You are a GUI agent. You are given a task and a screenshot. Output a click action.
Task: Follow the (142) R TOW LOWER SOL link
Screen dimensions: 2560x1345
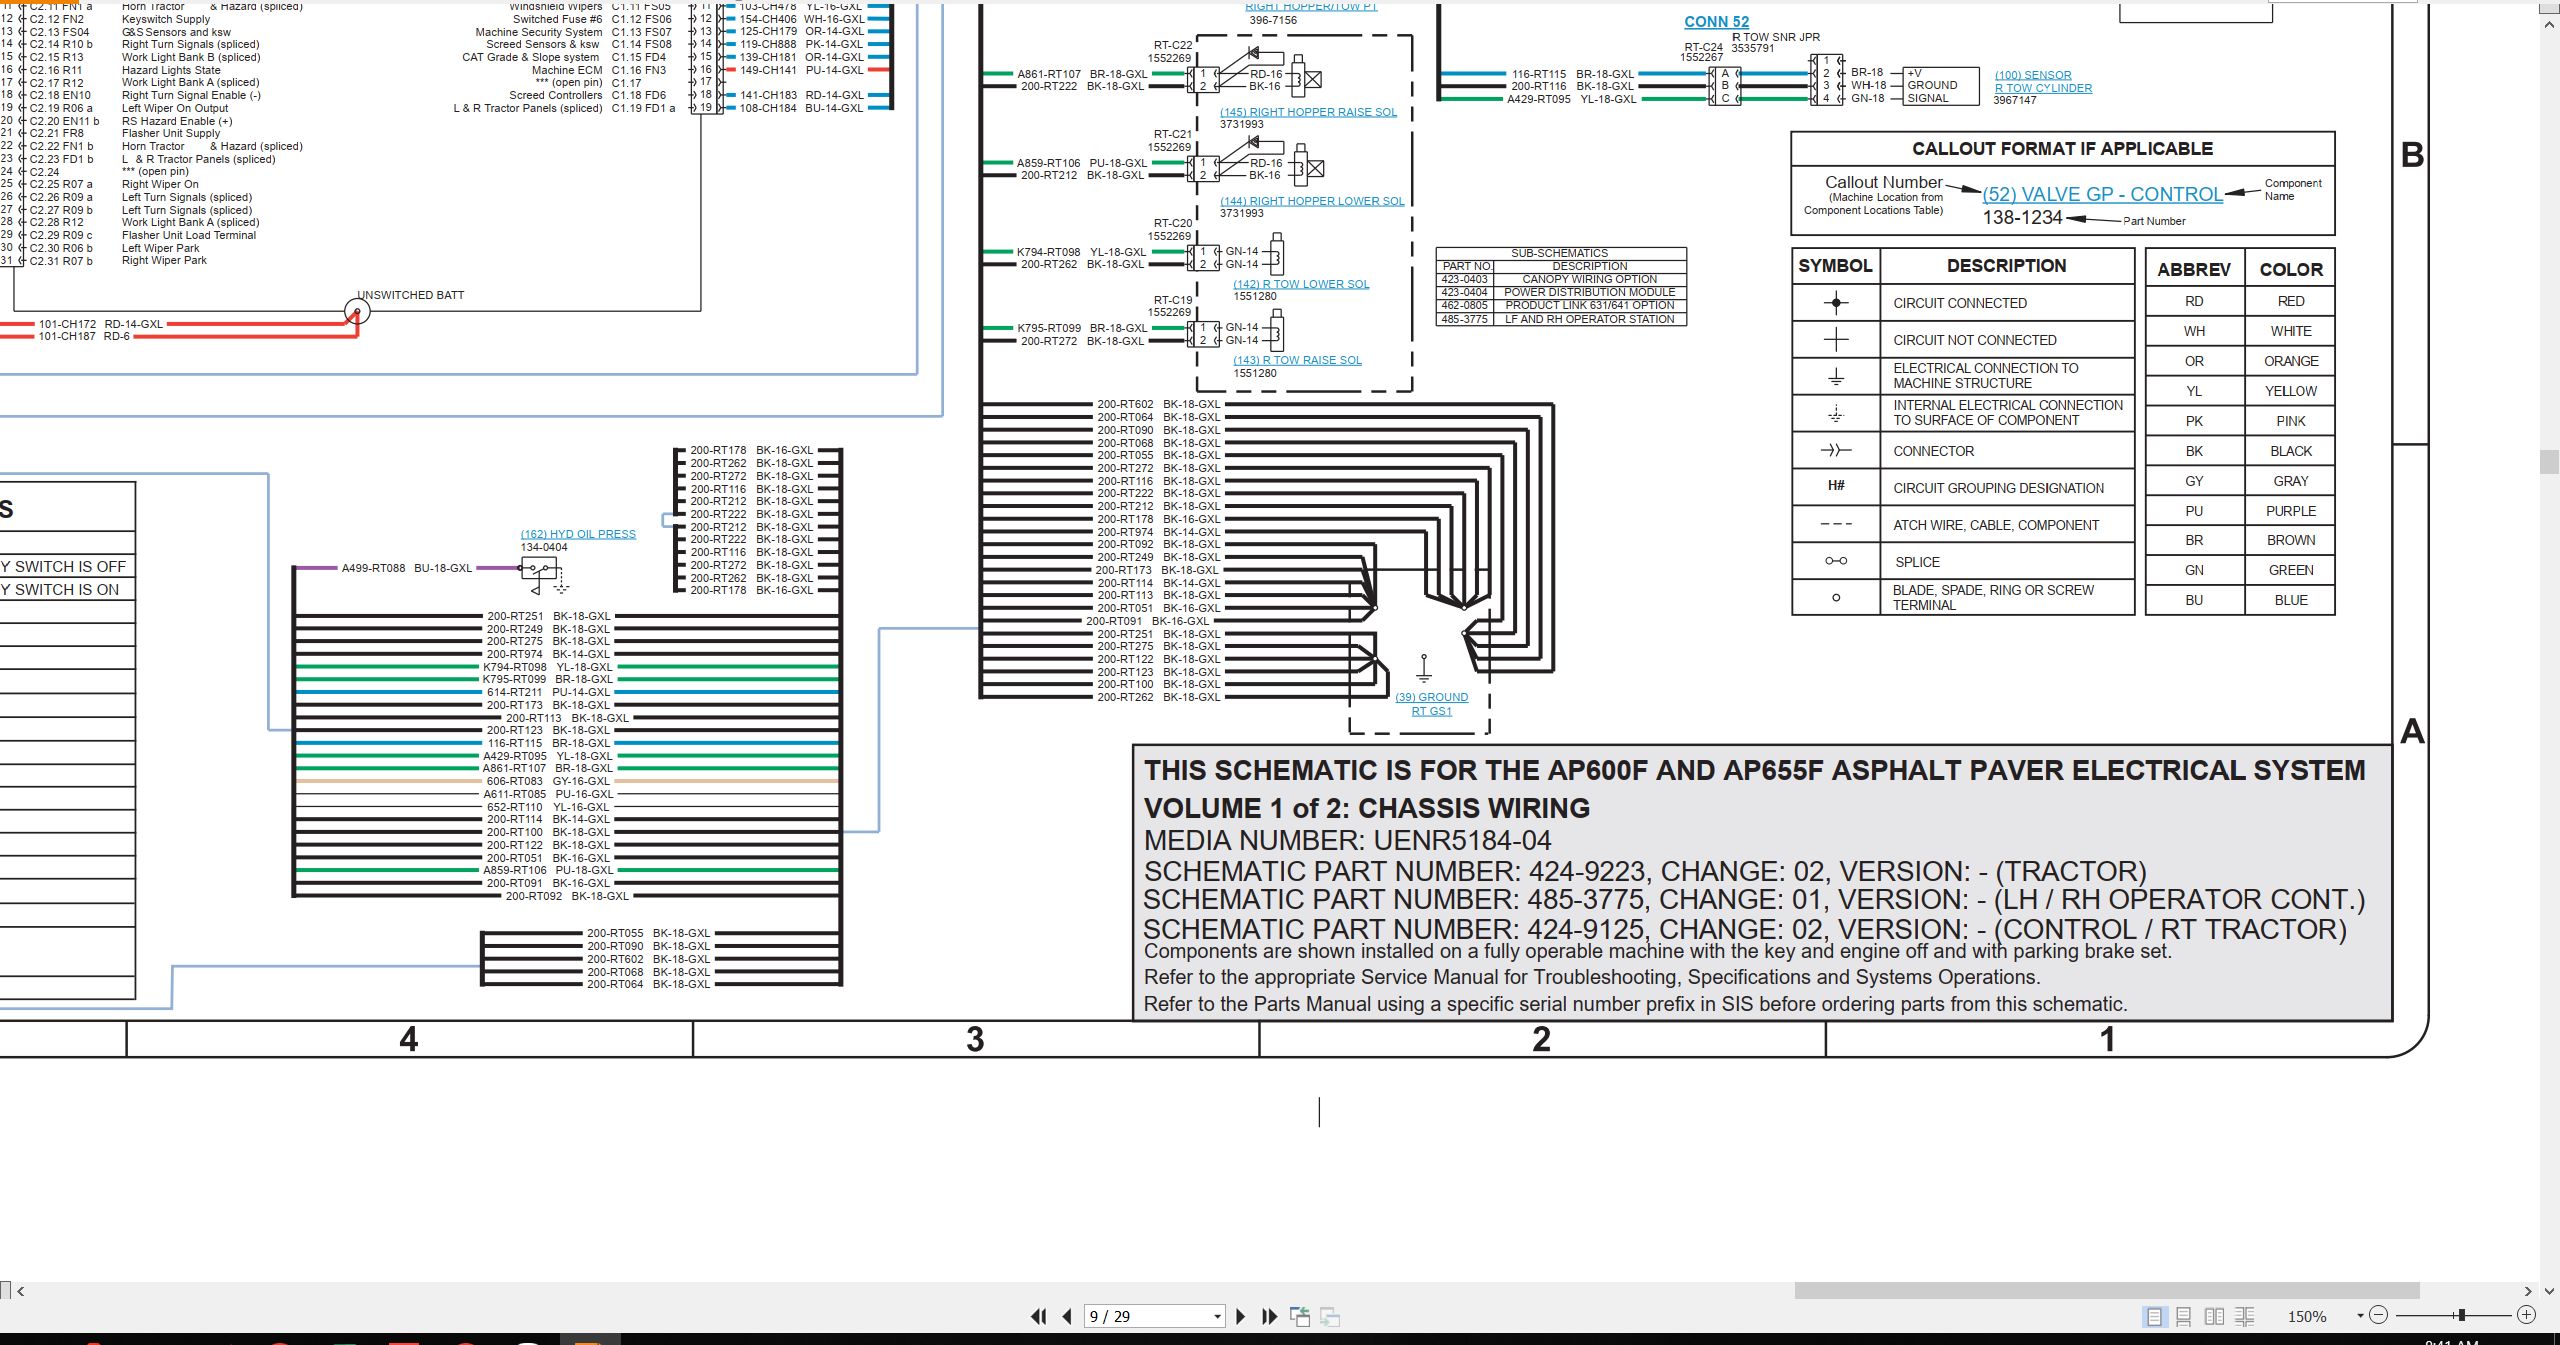click(1301, 284)
